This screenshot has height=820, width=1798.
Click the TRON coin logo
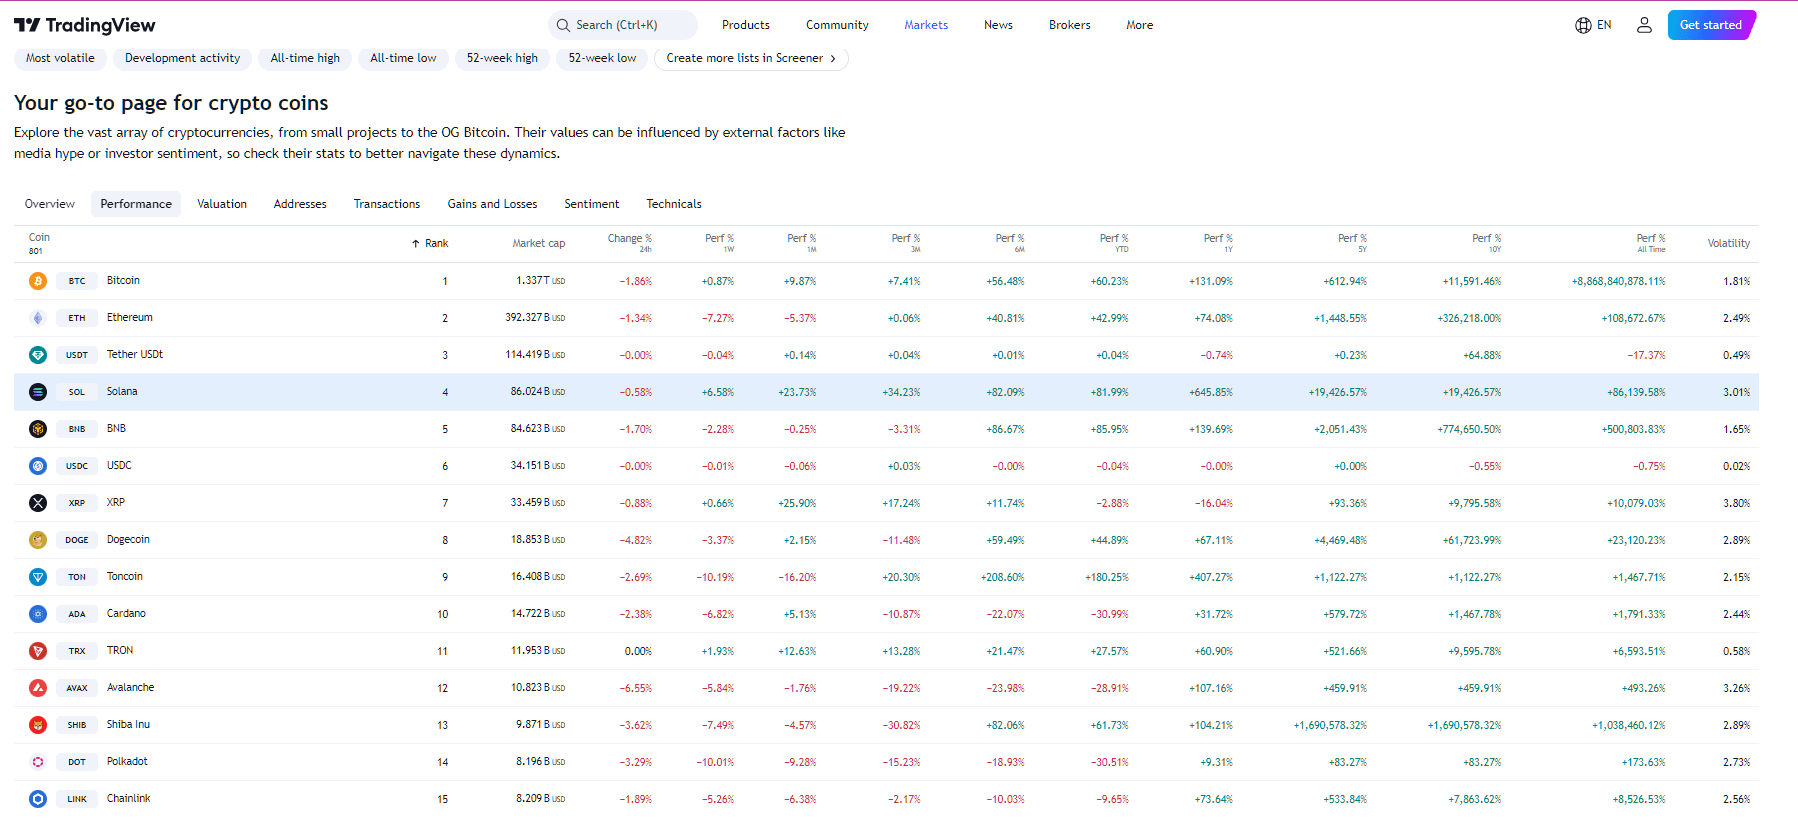[38, 651]
